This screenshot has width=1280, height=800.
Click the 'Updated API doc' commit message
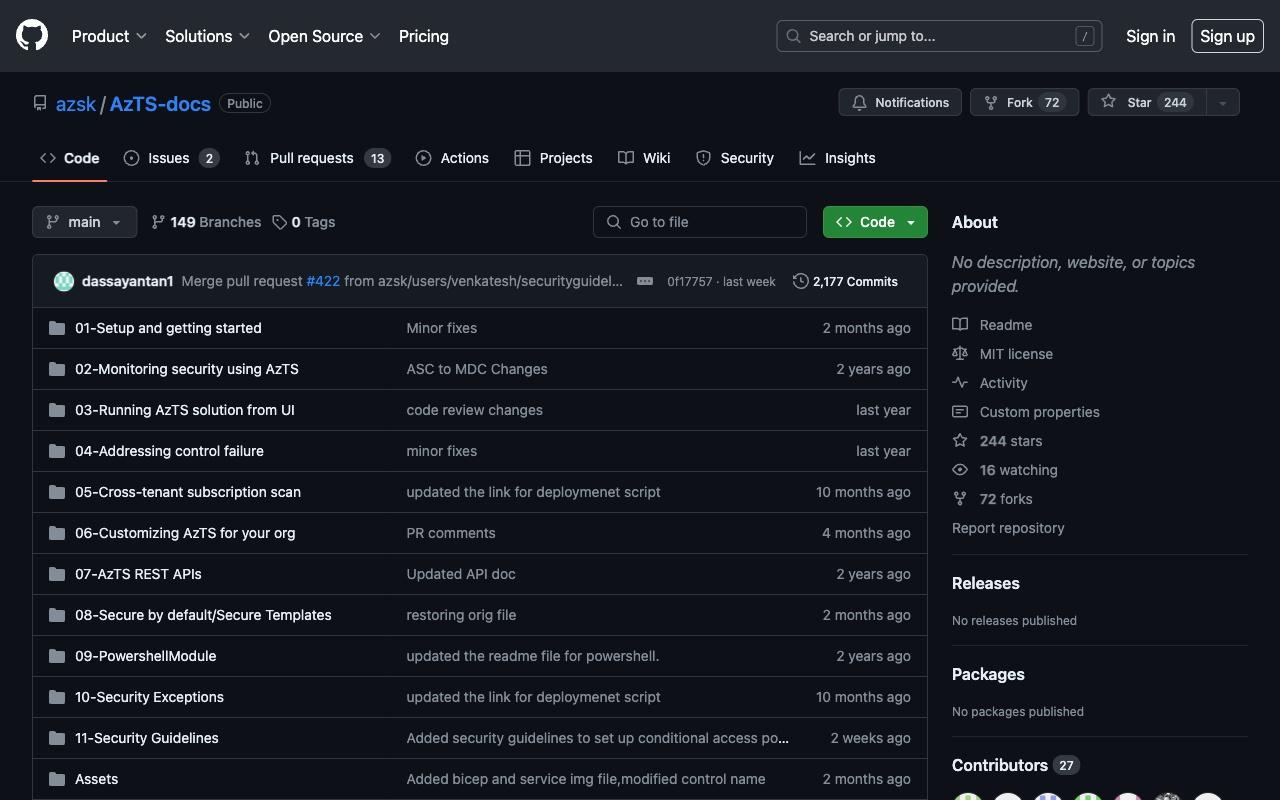pyautogui.click(x=461, y=574)
